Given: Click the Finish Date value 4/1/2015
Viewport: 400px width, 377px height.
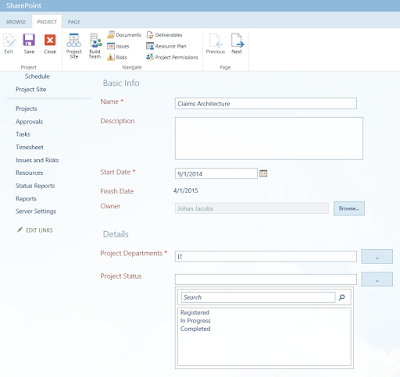Looking at the screenshot, I should coord(186,191).
